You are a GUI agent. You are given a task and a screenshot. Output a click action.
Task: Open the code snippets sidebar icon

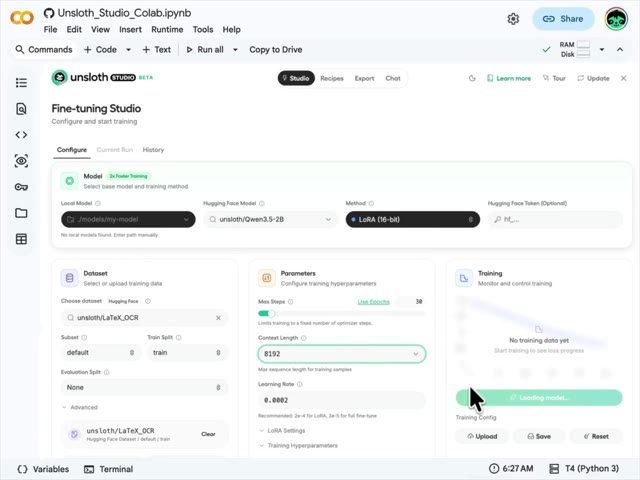pos(21,135)
